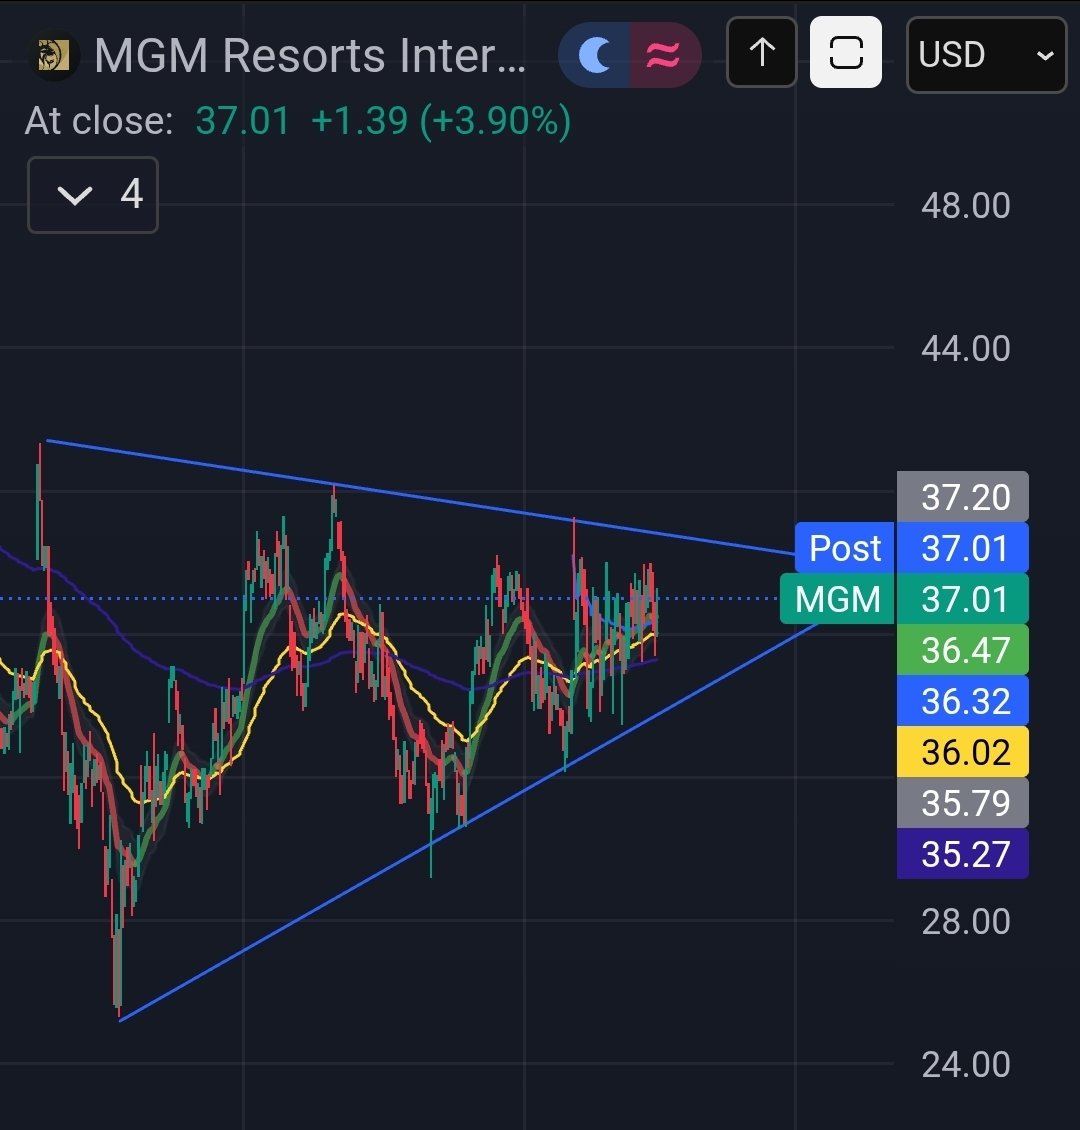
Task: Click the green MGM symbol price tag
Action: (x=837, y=599)
